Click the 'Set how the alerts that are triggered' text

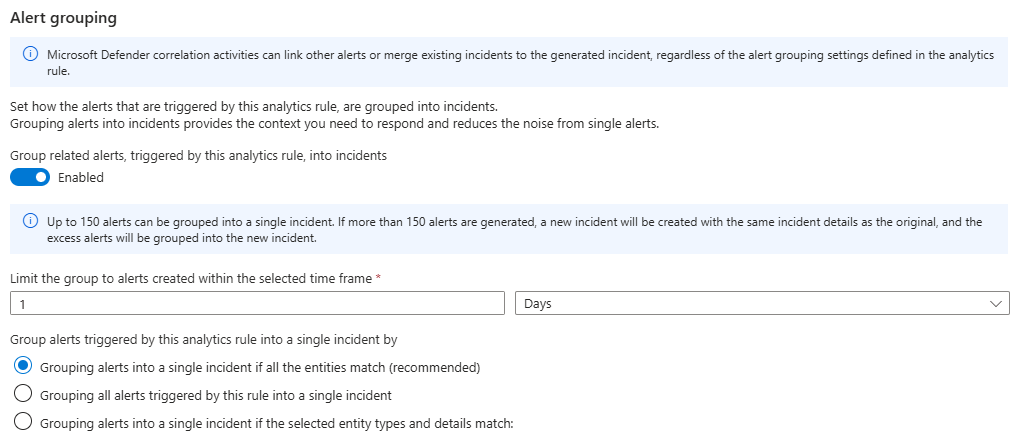click(254, 107)
